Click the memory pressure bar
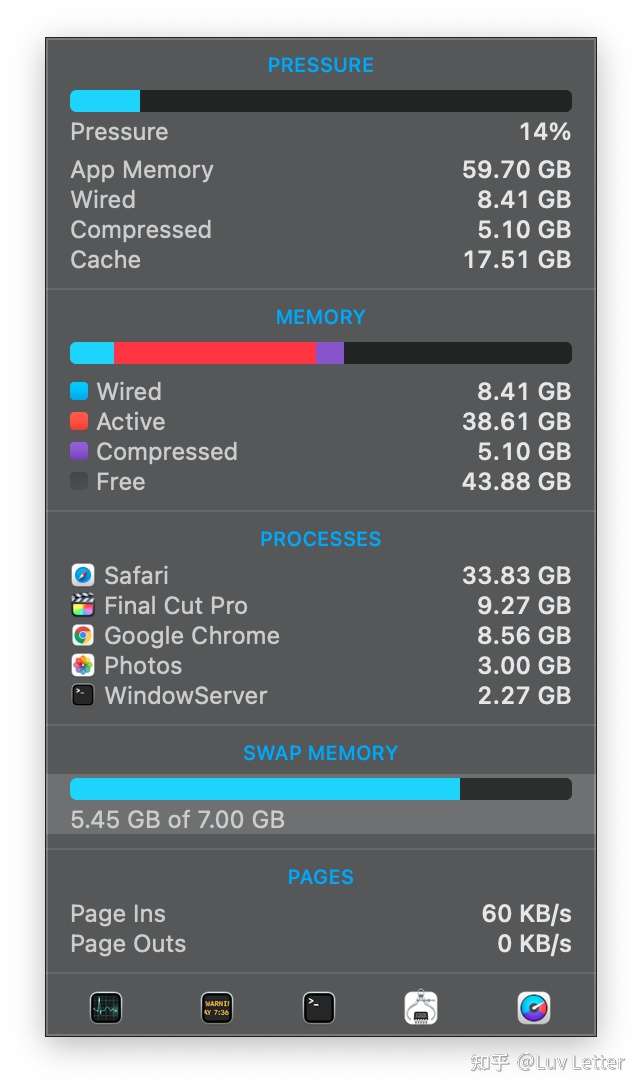Screen dimensions: 642x1090 (x=320, y=101)
